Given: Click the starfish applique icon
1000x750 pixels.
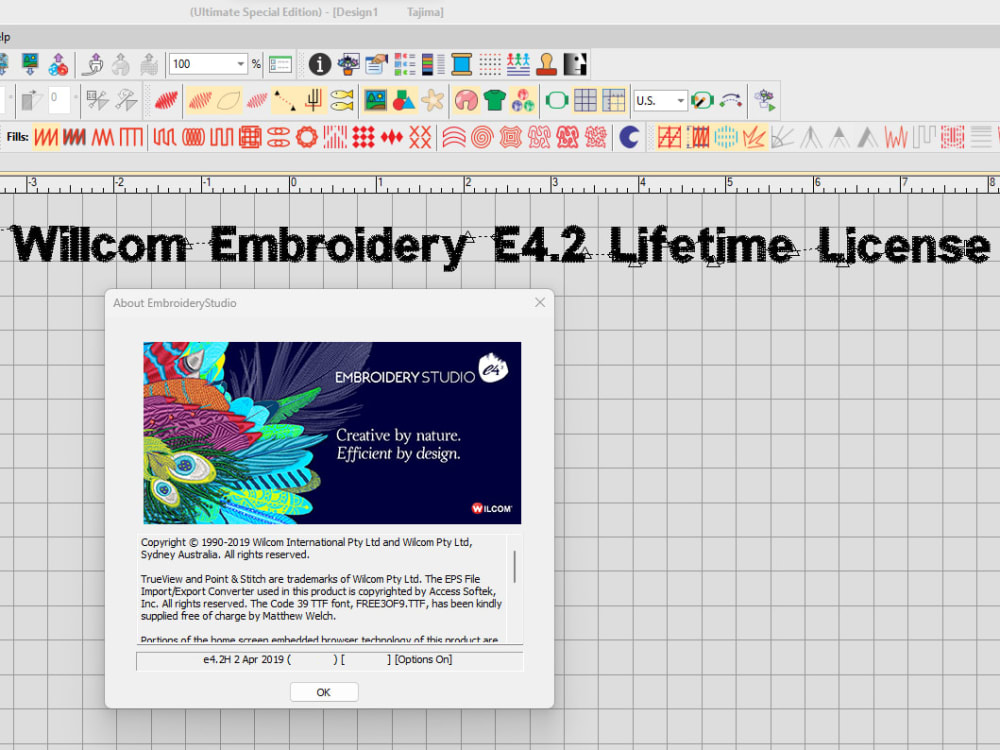Looking at the screenshot, I should pos(432,100).
